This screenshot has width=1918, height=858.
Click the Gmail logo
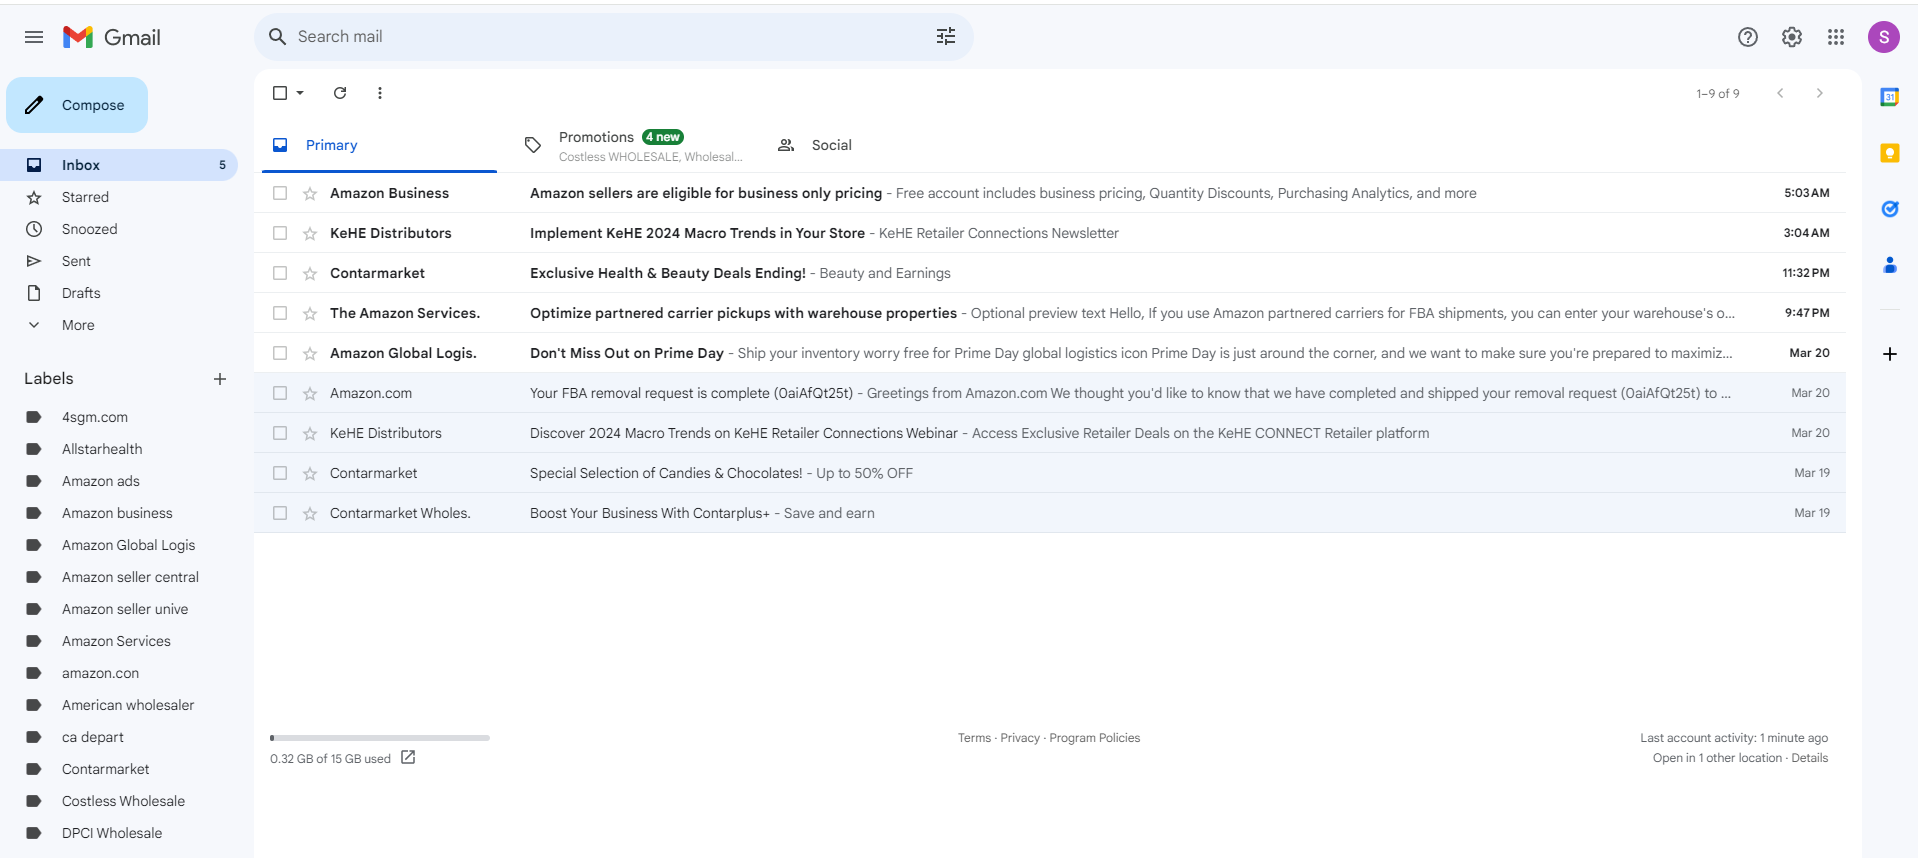(x=111, y=37)
